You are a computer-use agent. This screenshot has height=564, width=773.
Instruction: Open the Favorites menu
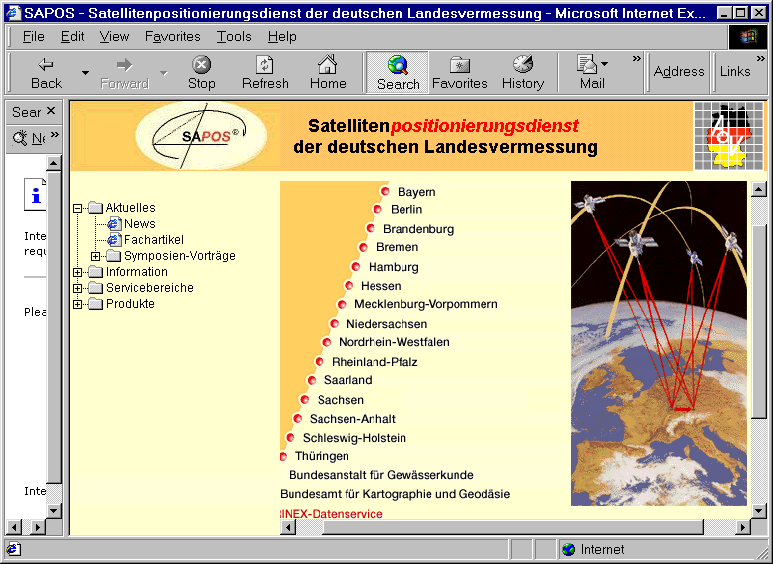[172, 36]
